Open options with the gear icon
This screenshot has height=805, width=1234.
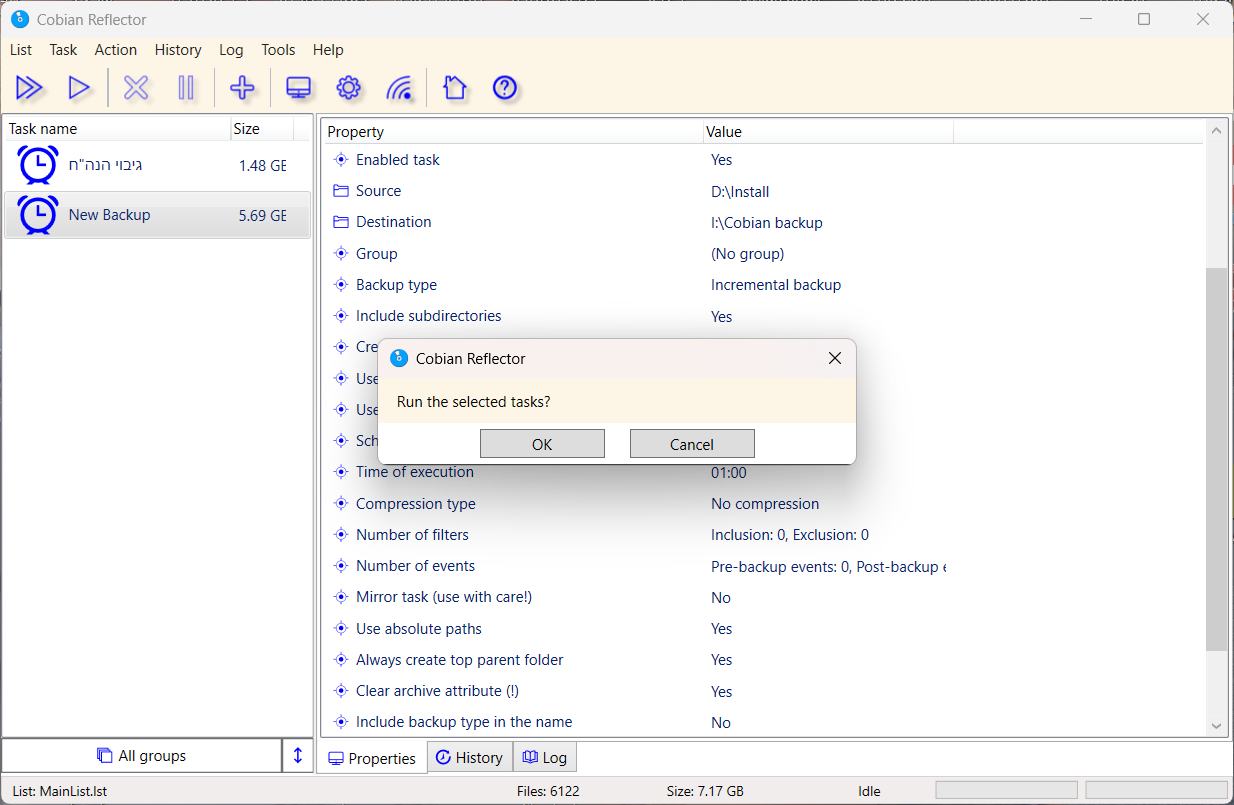(348, 88)
